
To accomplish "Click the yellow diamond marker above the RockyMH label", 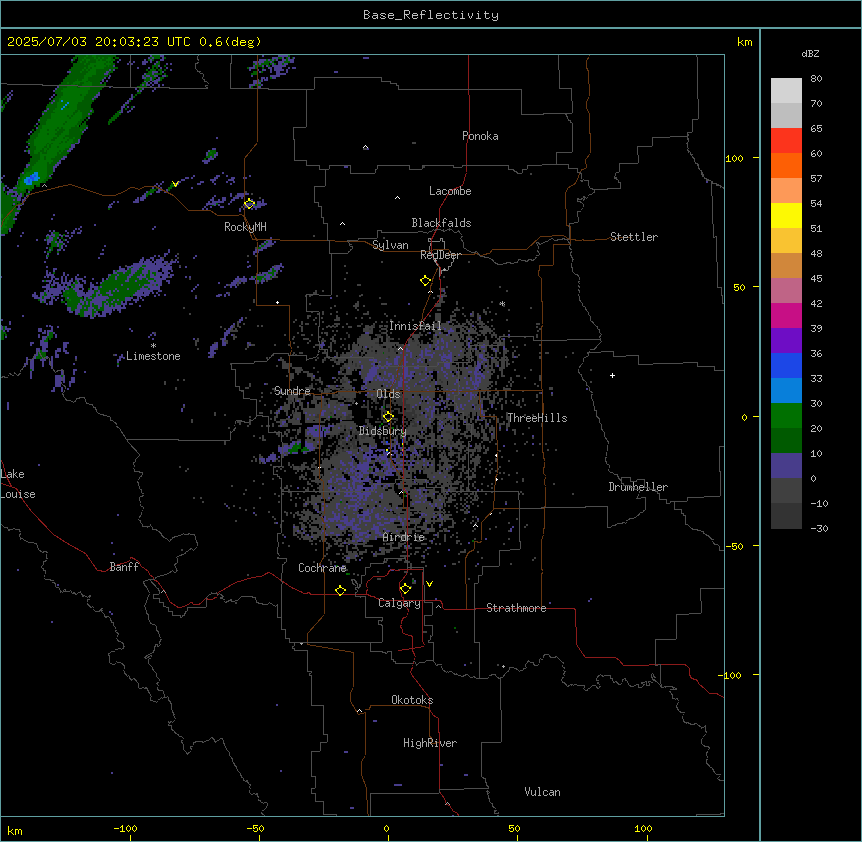I will click(249, 203).
